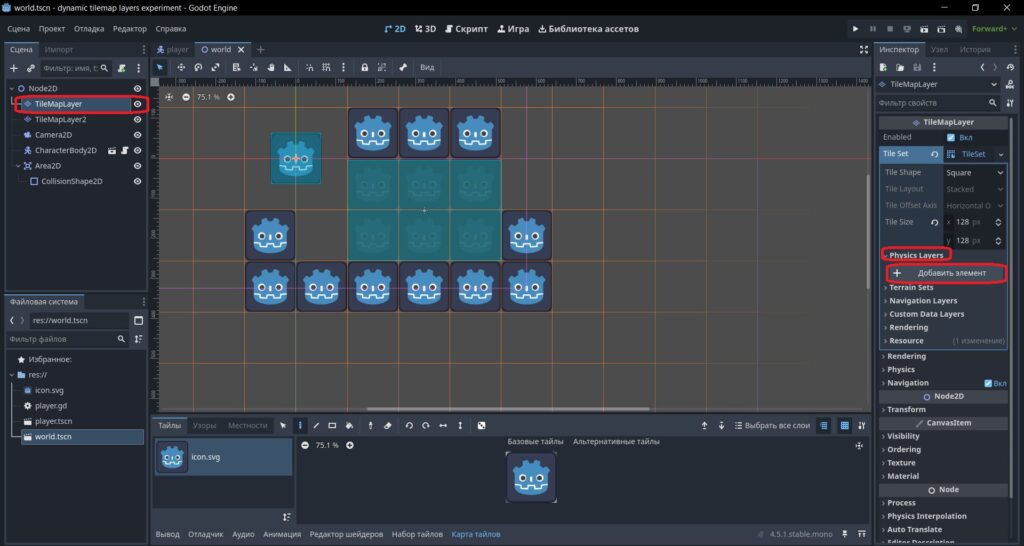
Task: Hide the Area2D node
Action: 137,166
